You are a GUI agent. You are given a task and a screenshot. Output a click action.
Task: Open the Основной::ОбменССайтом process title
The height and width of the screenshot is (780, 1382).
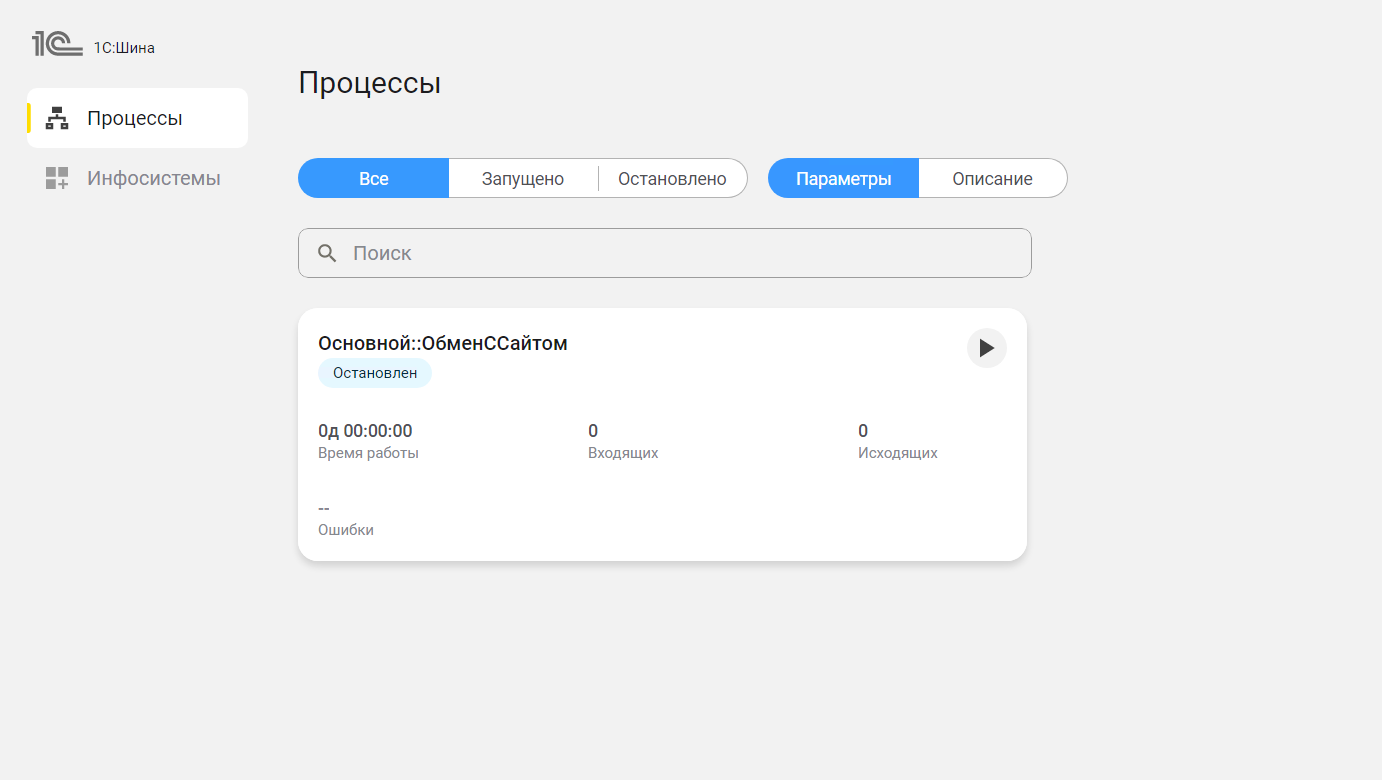pos(442,344)
